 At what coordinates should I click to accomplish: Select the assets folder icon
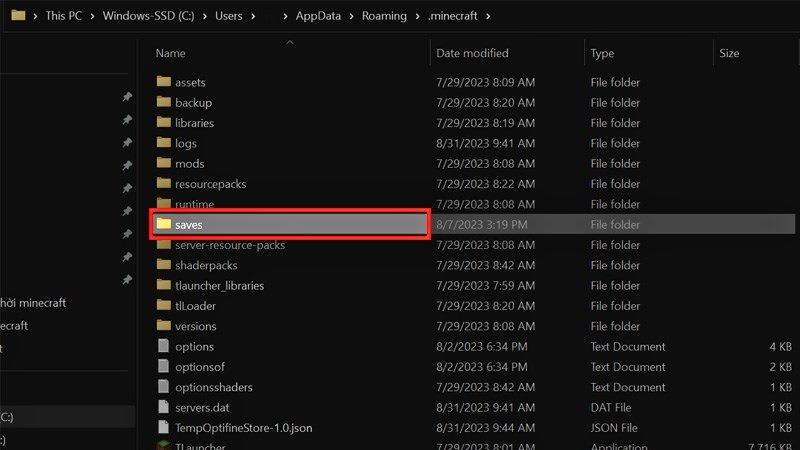[x=164, y=82]
